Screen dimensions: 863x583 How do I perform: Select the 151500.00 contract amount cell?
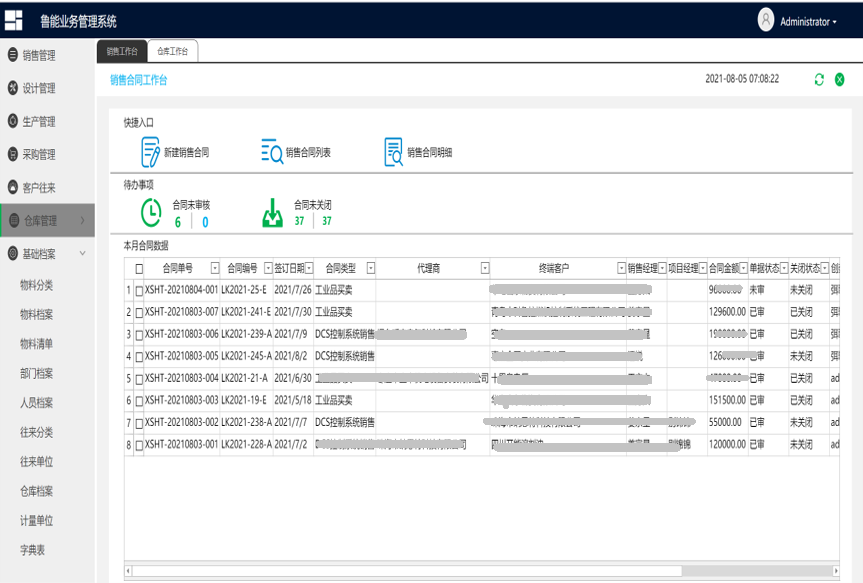pyautogui.click(x=728, y=400)
